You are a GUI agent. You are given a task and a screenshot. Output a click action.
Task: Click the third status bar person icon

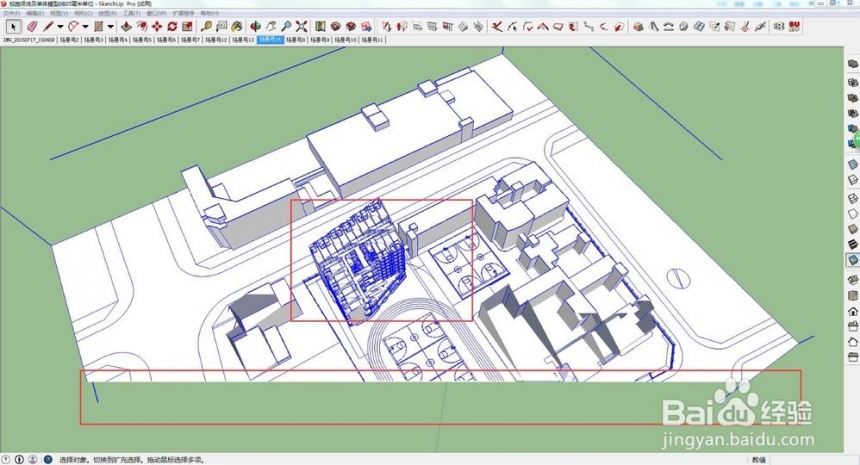[x=33, y=460]
